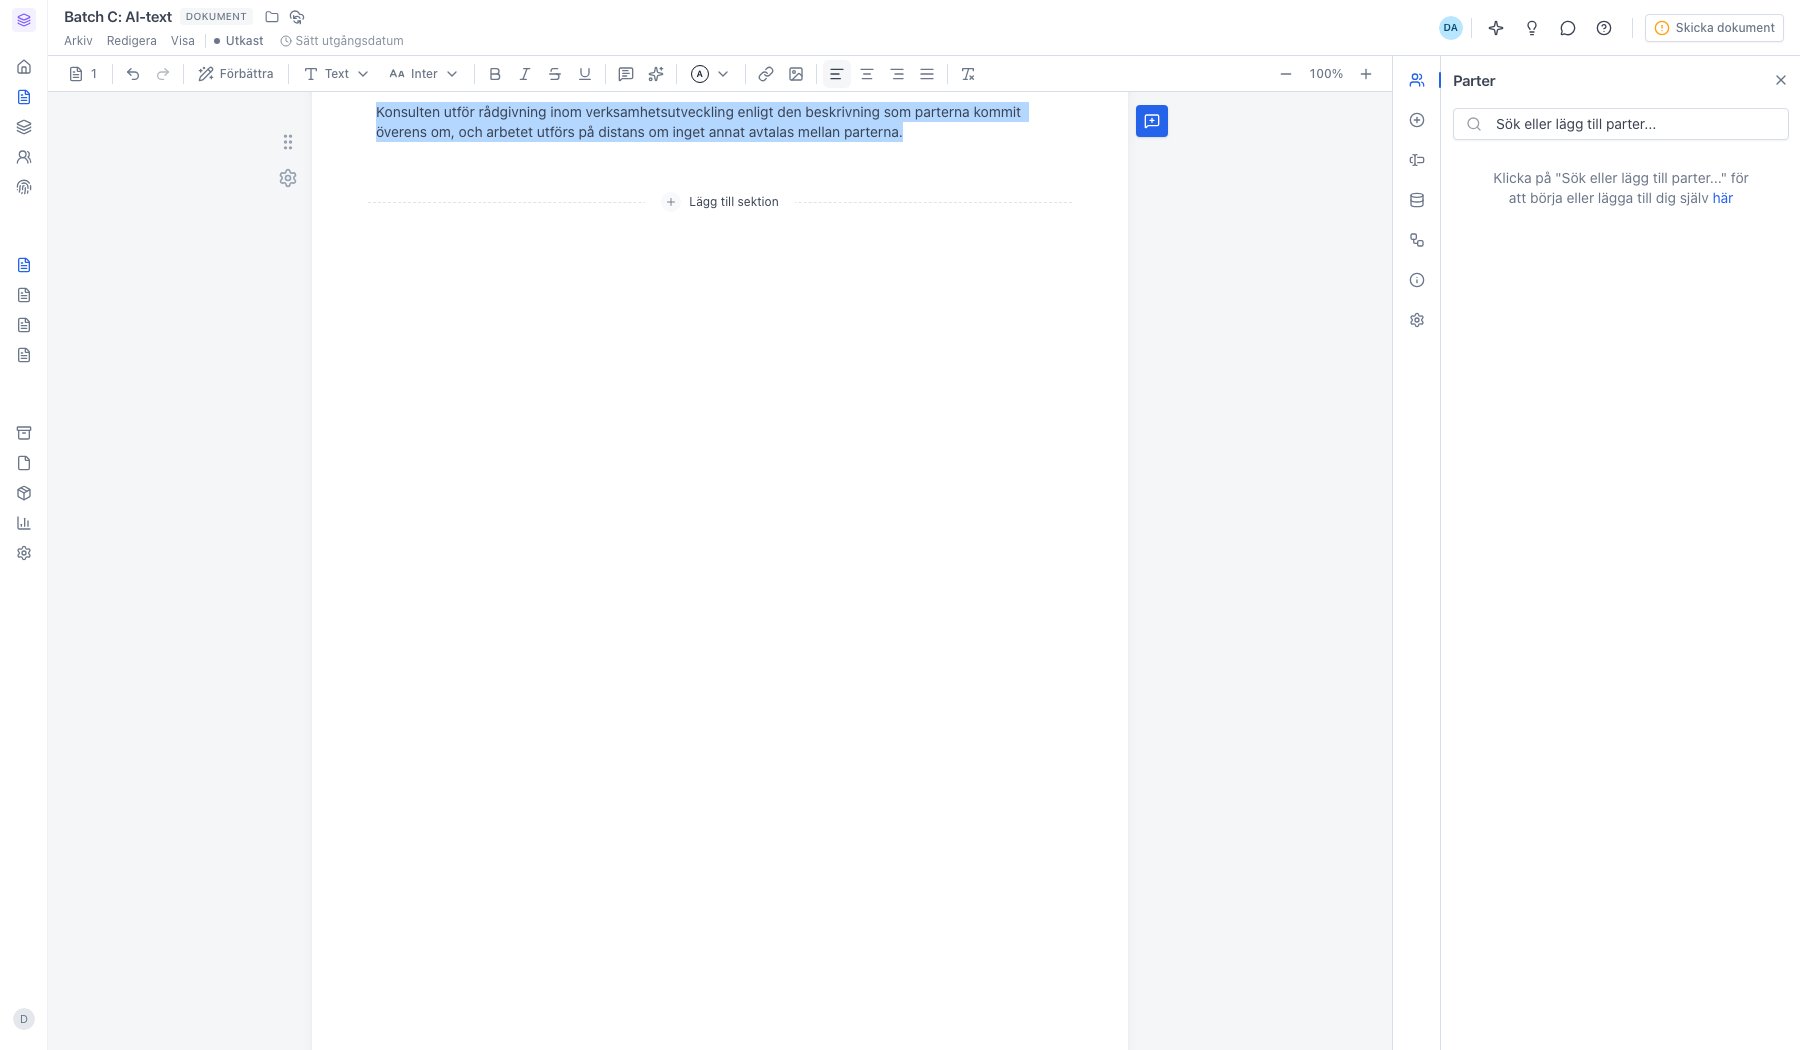
Task: Open the lightbulb tips icon
Action: coord(1532,28)
